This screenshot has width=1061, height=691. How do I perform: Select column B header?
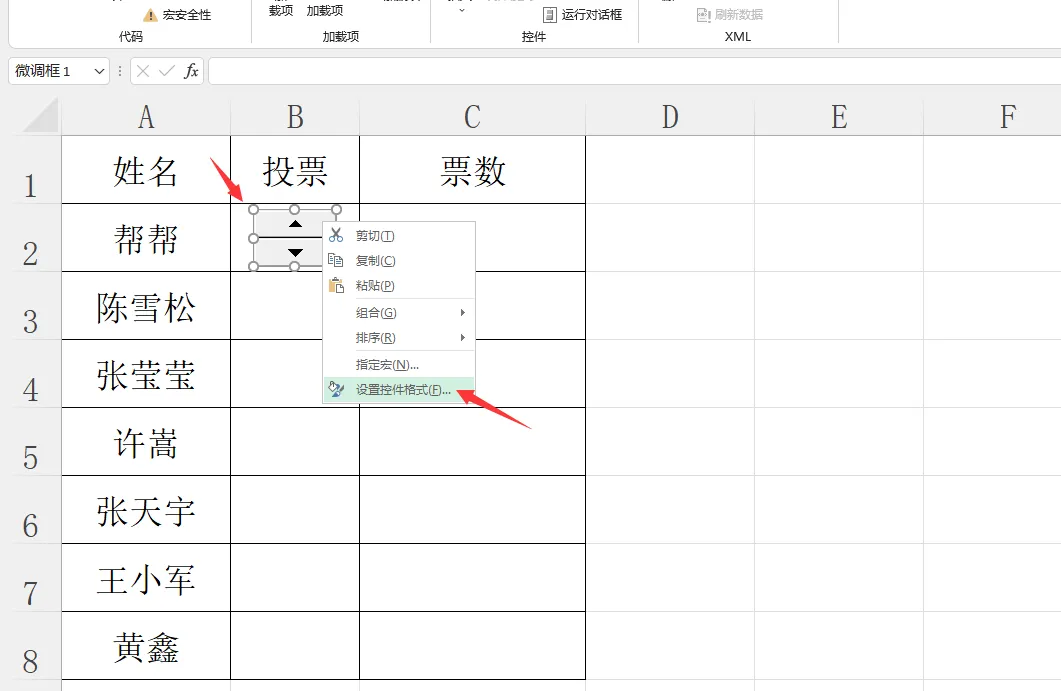(295, 117)
